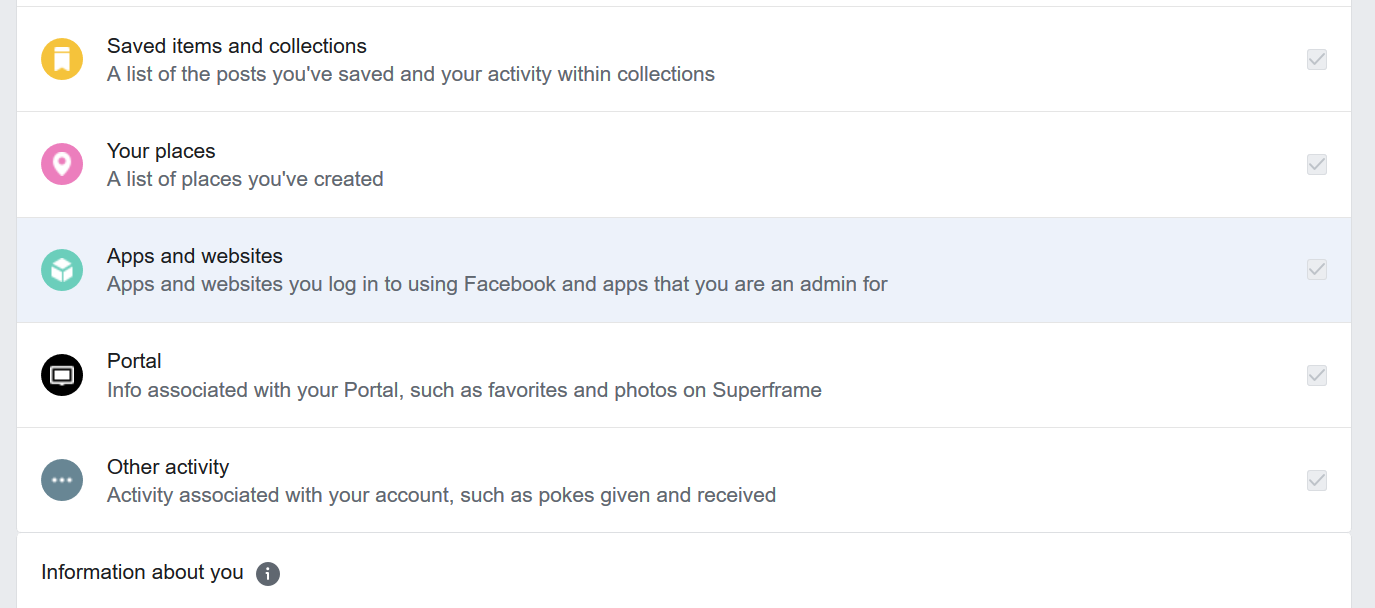
Task: Click the teal Apps and websites cube icon
Action: [x=62, y=270]
